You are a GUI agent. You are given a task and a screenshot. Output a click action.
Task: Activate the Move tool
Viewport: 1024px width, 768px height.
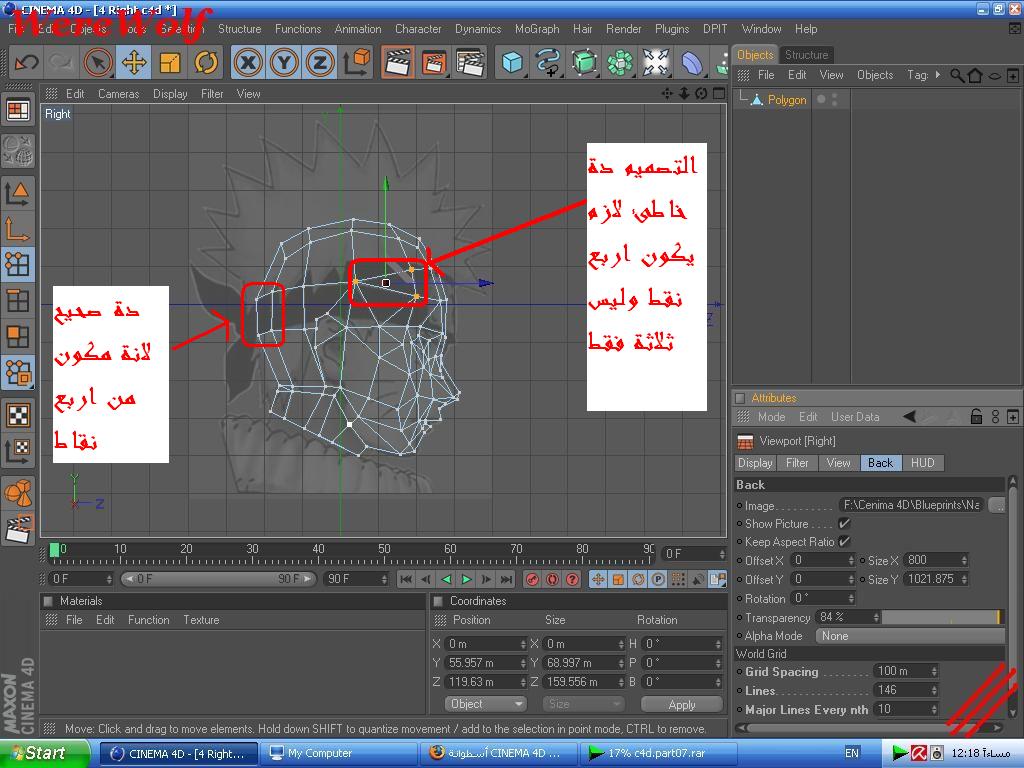click(134, 63)
